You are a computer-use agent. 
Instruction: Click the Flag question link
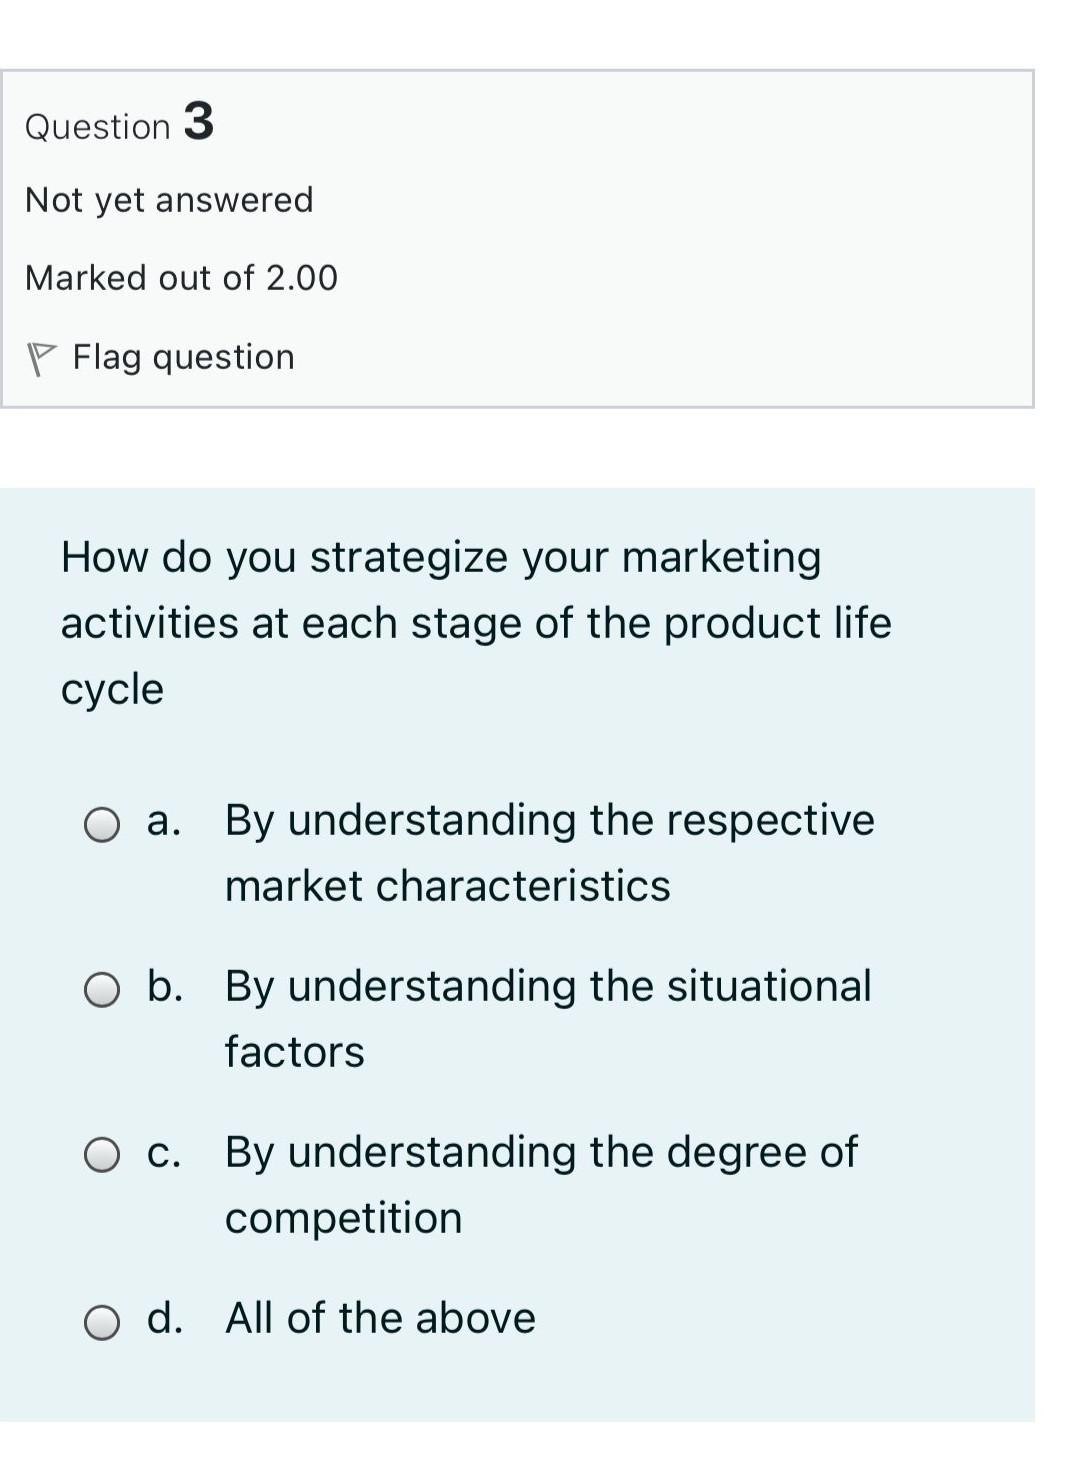(x=183, y=356)
